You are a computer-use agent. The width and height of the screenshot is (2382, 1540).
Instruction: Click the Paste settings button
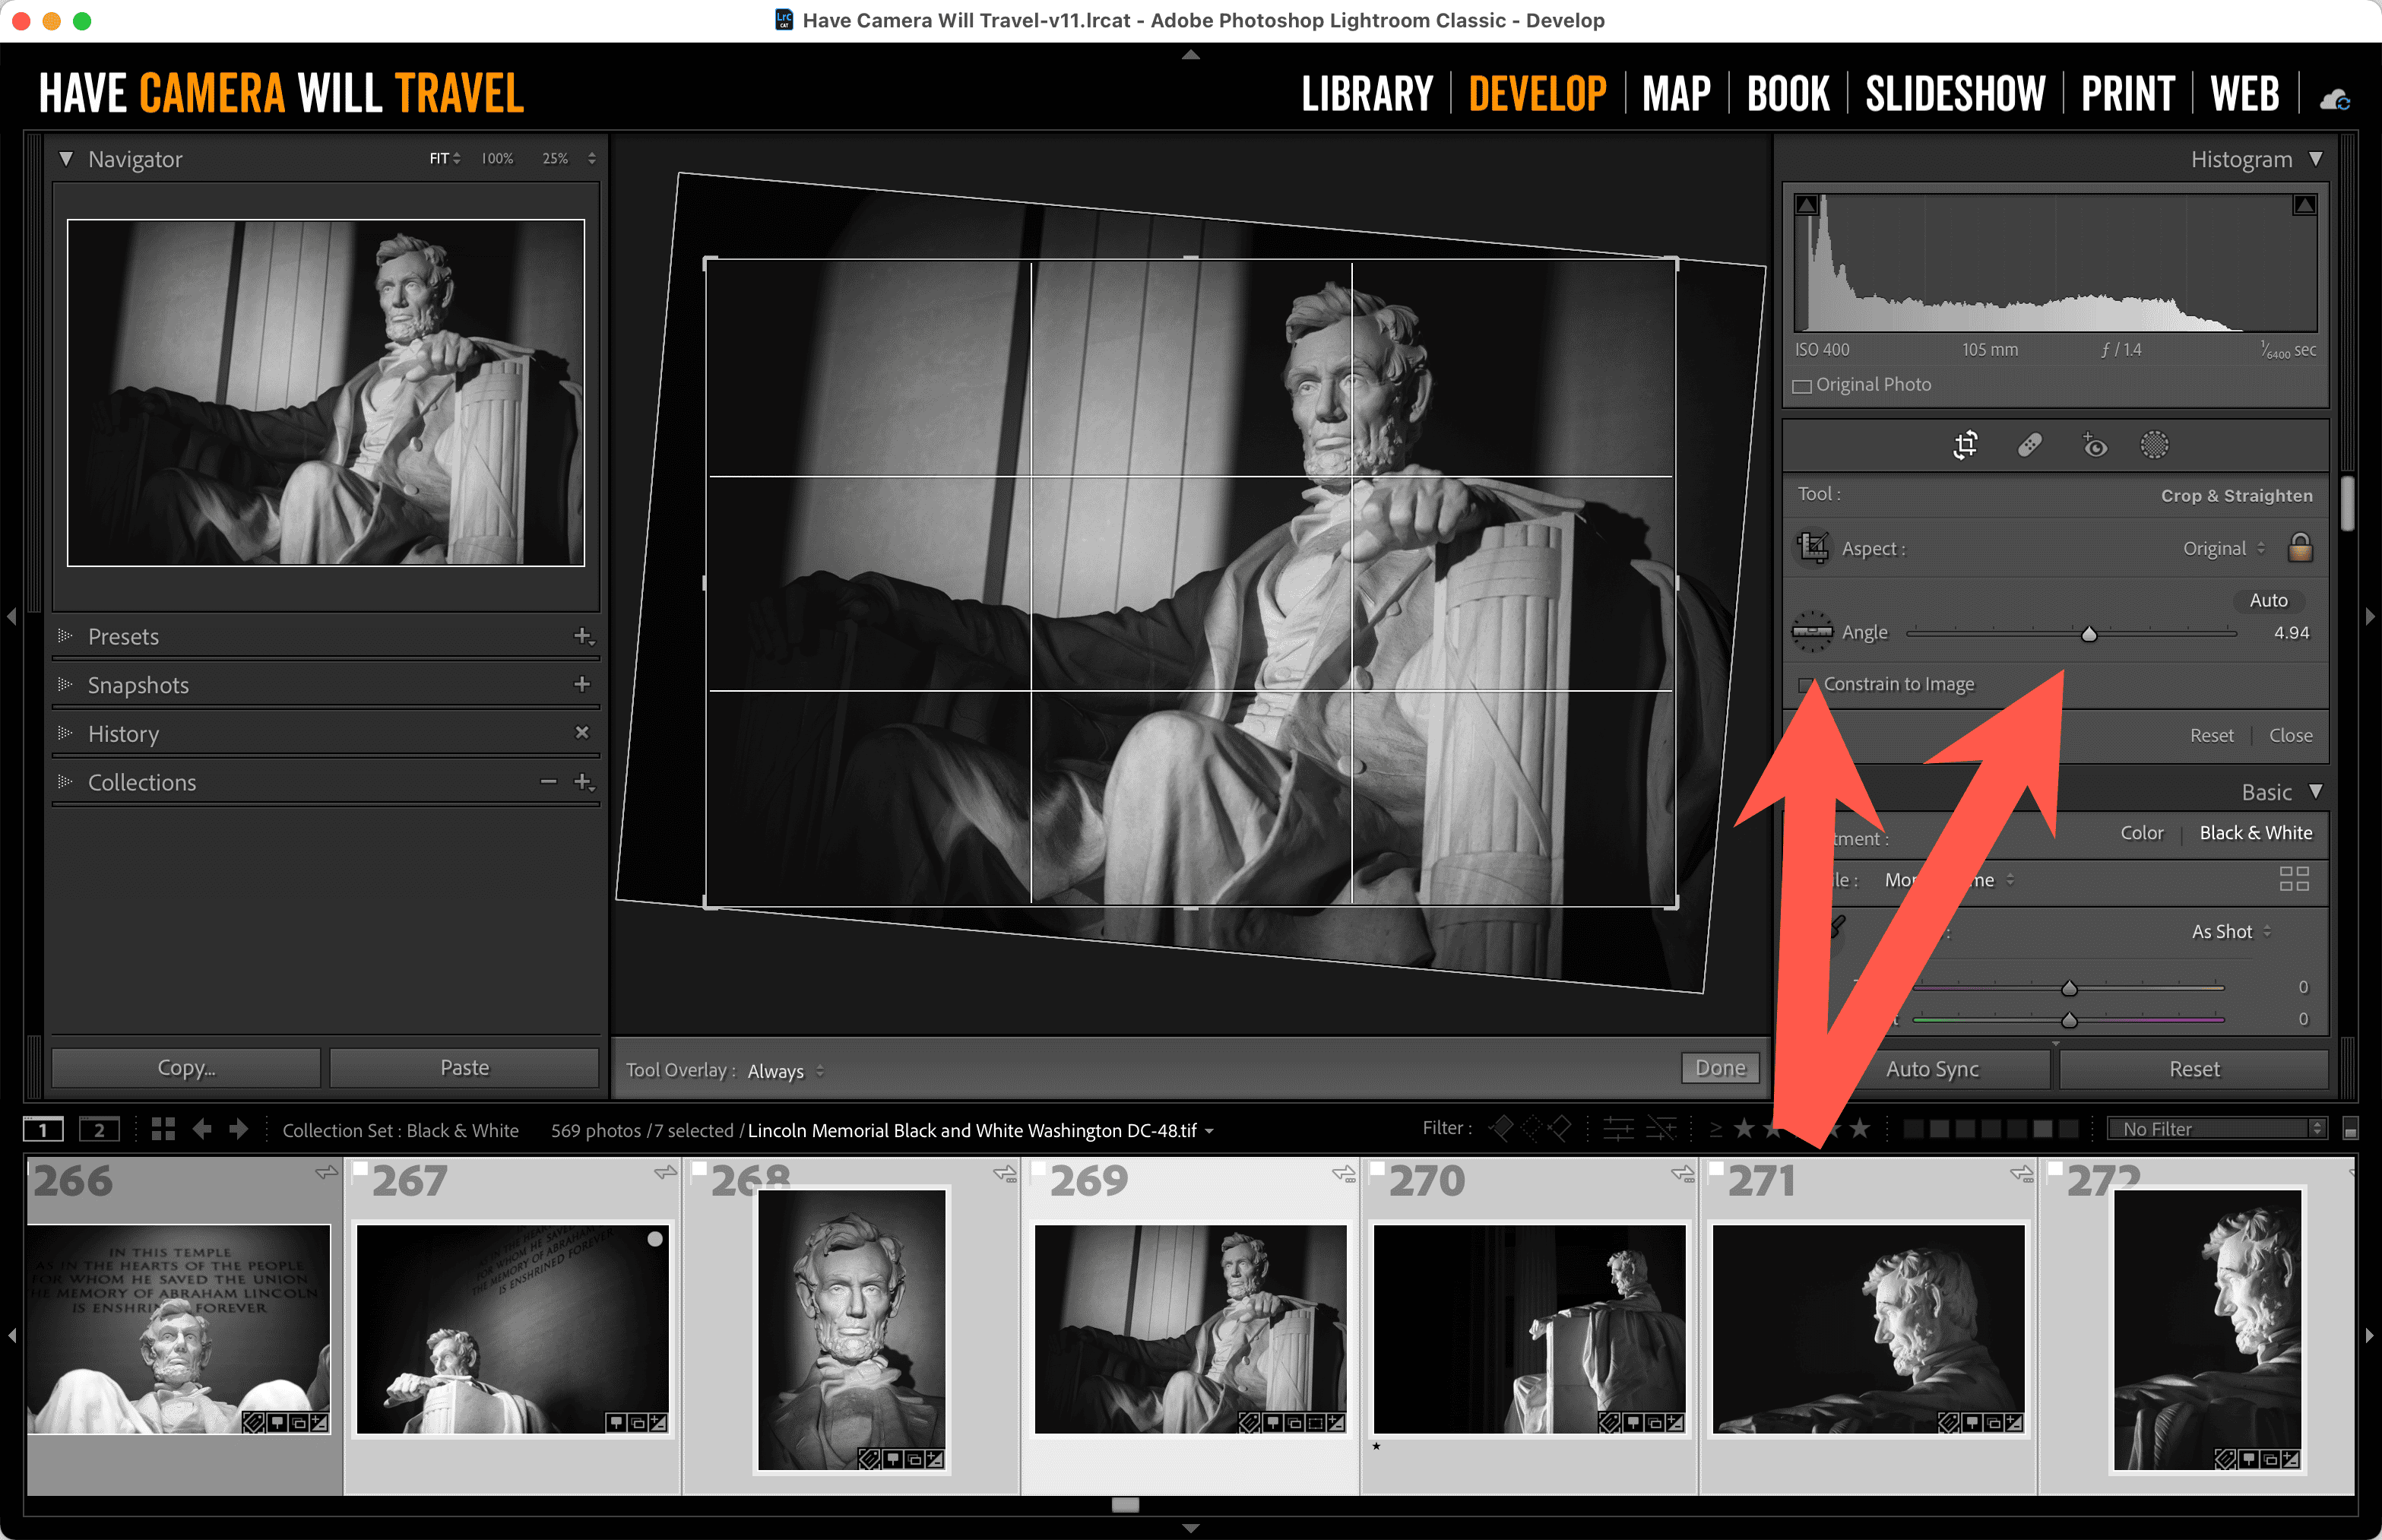[x=465, y=1067]
